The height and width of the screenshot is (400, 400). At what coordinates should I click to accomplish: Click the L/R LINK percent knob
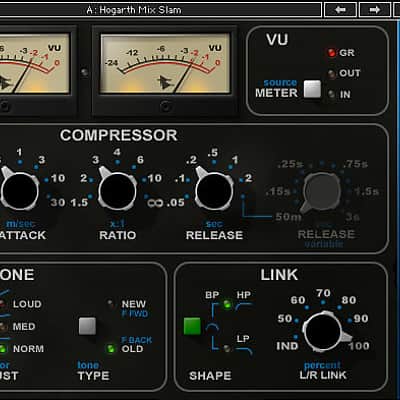pyautogui.click(x=323, y=332)
